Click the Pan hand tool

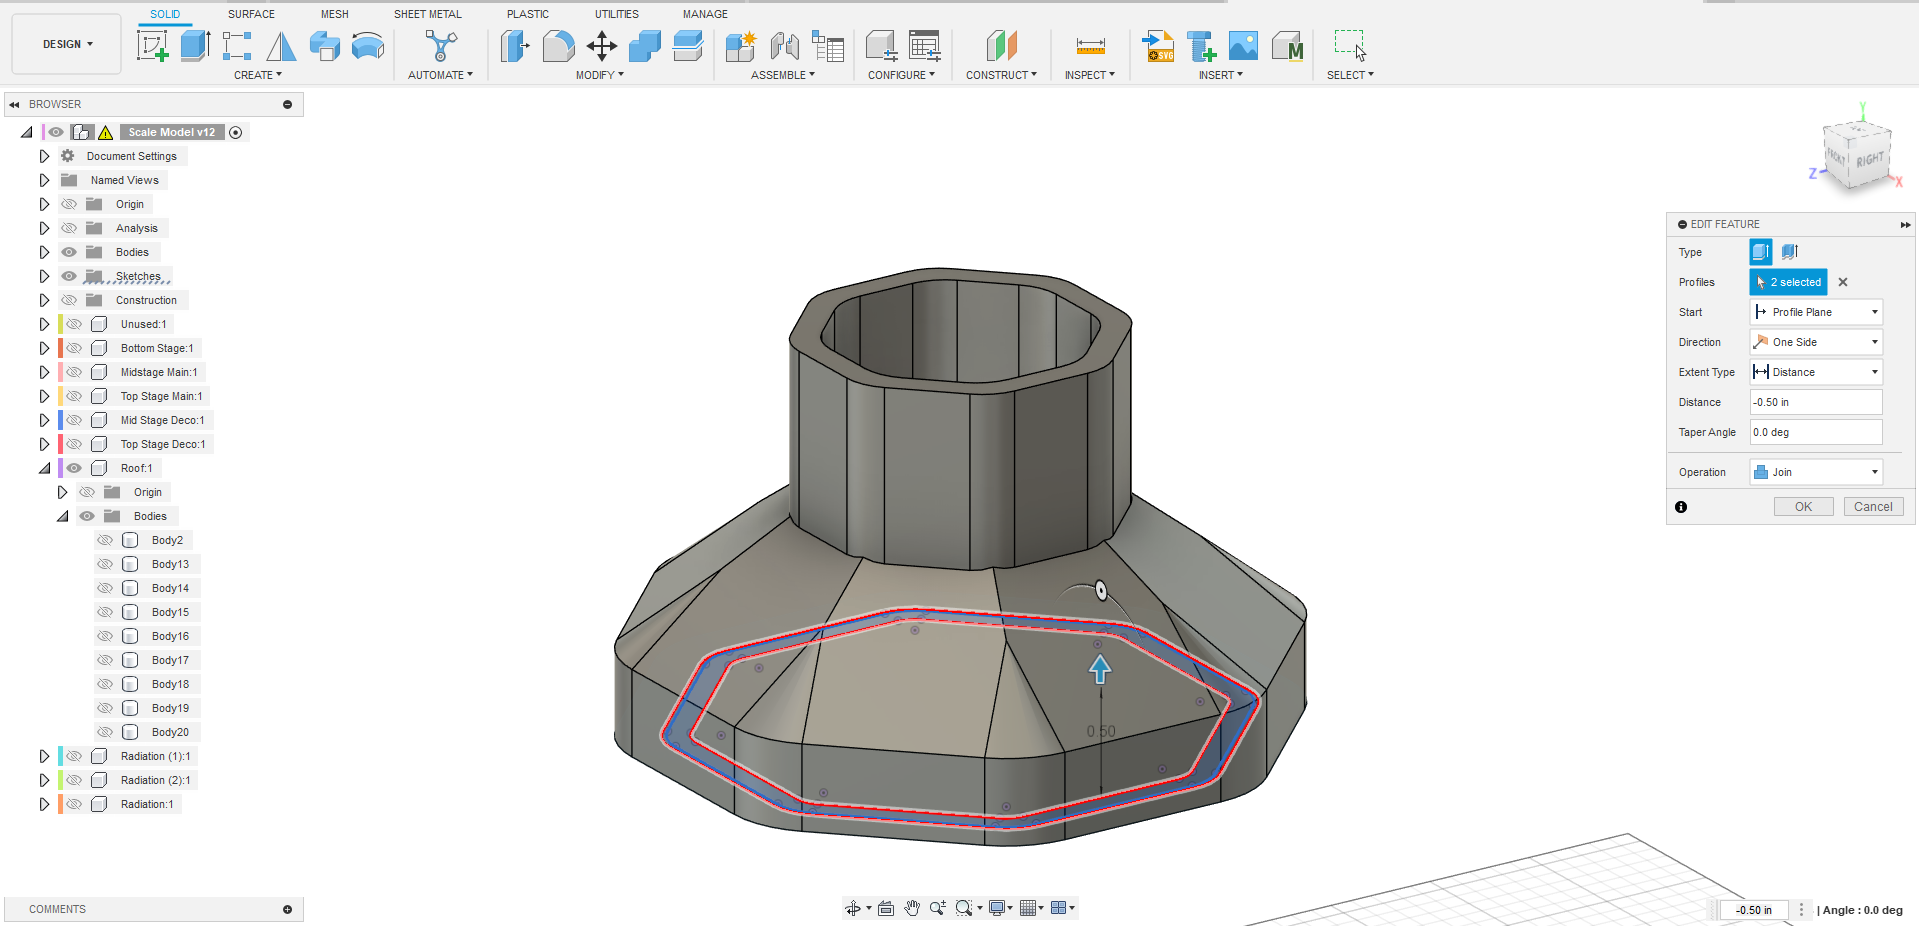[912, 908]
